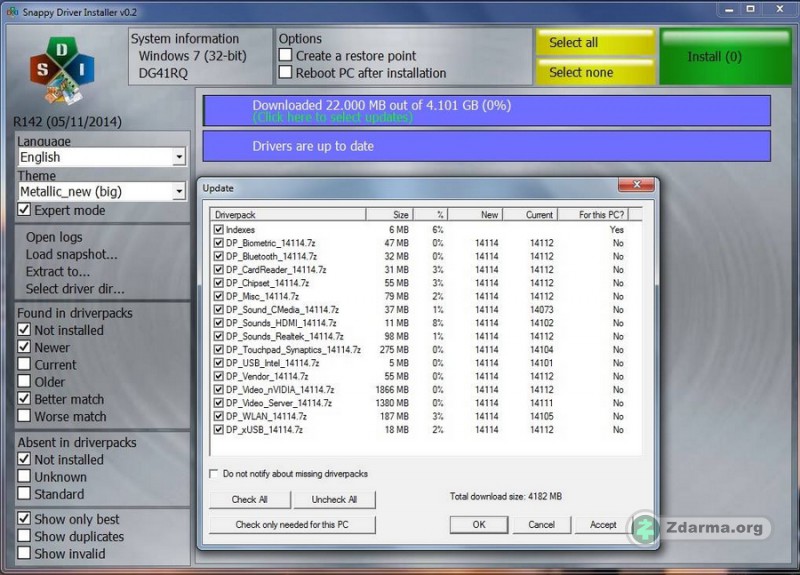Confirm Update dialog with OK
This screenshot has height=575, width=800.
point(479,524)
